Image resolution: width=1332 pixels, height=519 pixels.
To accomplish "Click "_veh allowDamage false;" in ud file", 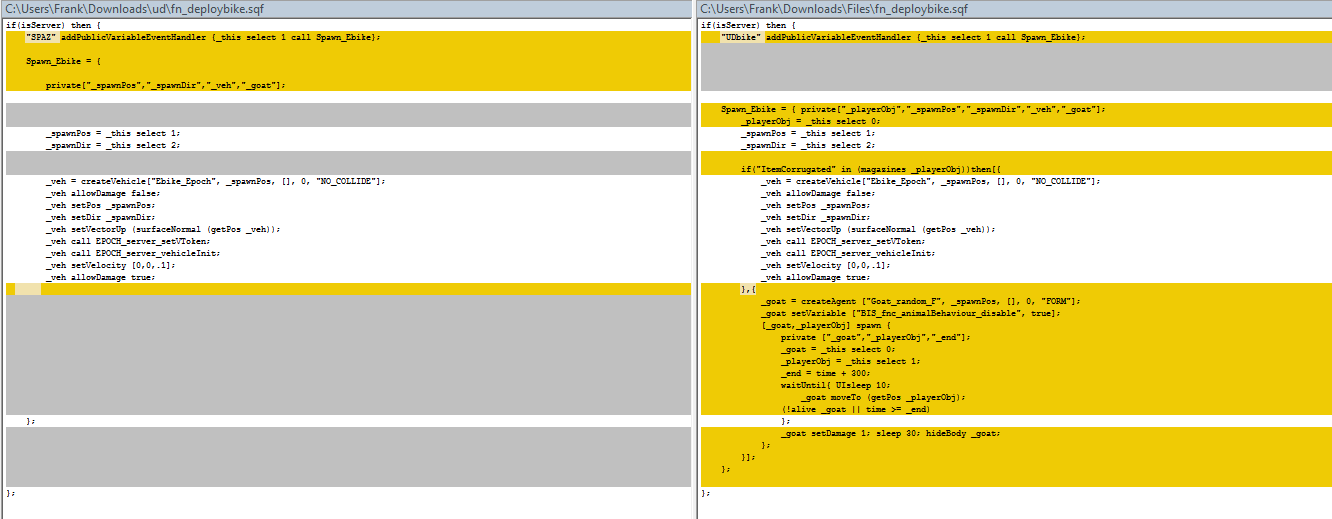I will 103,193.
